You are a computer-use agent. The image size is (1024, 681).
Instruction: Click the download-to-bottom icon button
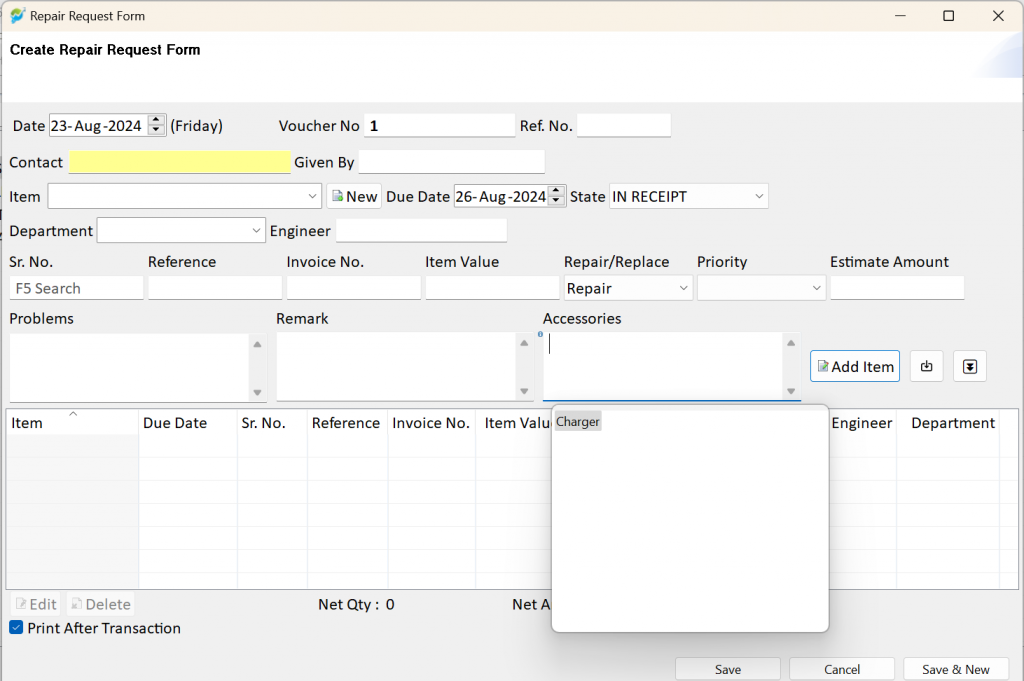(970, 366)
